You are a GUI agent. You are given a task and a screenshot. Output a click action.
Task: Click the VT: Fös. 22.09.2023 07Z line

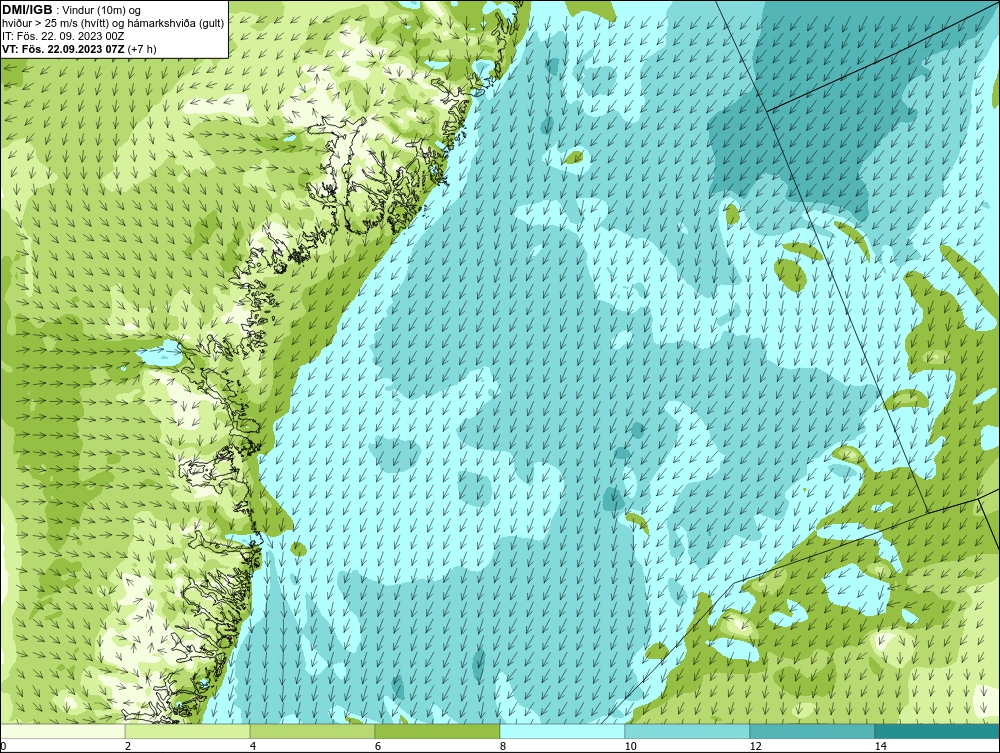pos(79,49)
